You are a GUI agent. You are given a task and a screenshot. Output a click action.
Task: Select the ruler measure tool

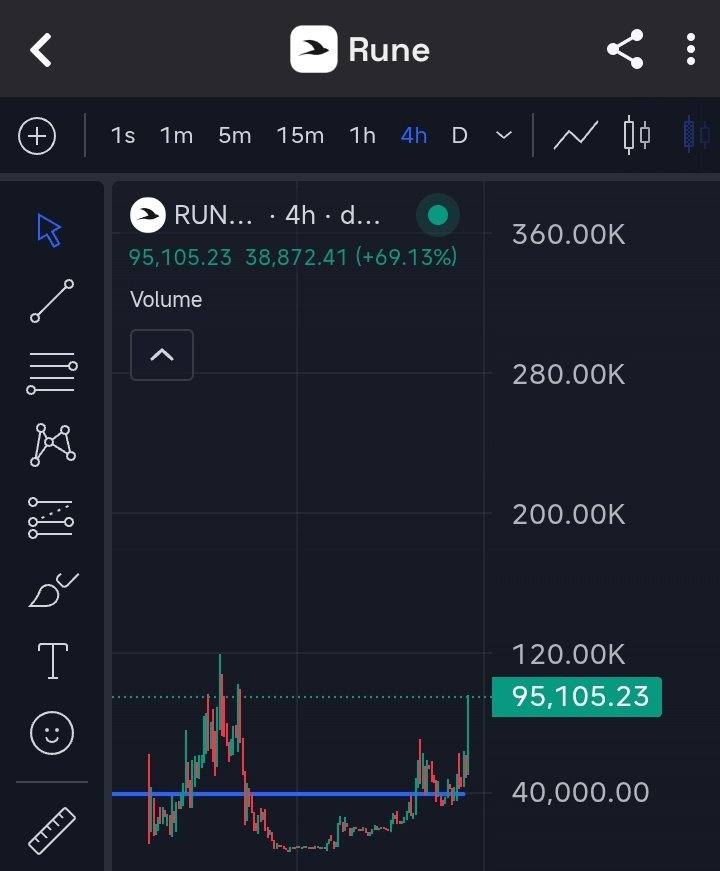coord(52,830)
